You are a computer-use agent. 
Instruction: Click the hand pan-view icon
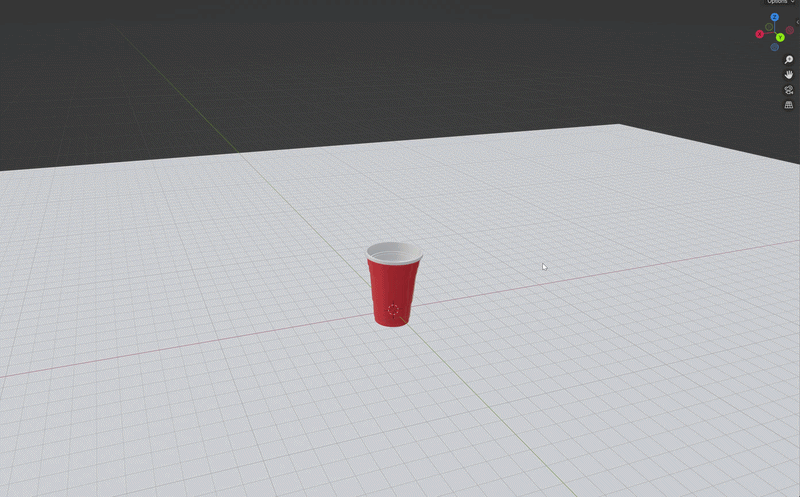point(789,74)
